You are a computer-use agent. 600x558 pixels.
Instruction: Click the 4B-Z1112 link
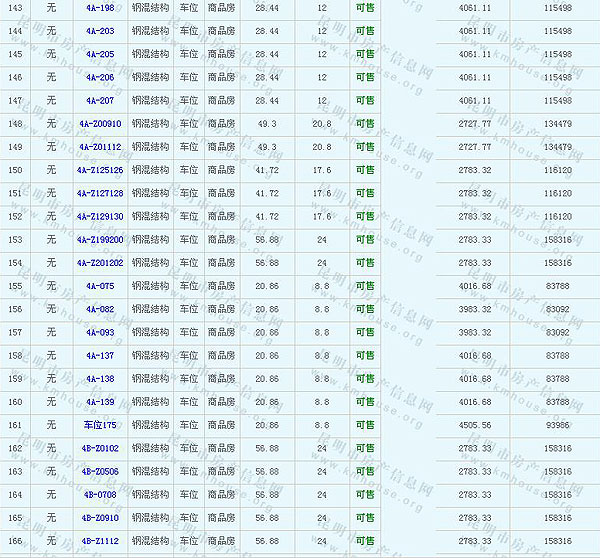[x=100, y=541]
